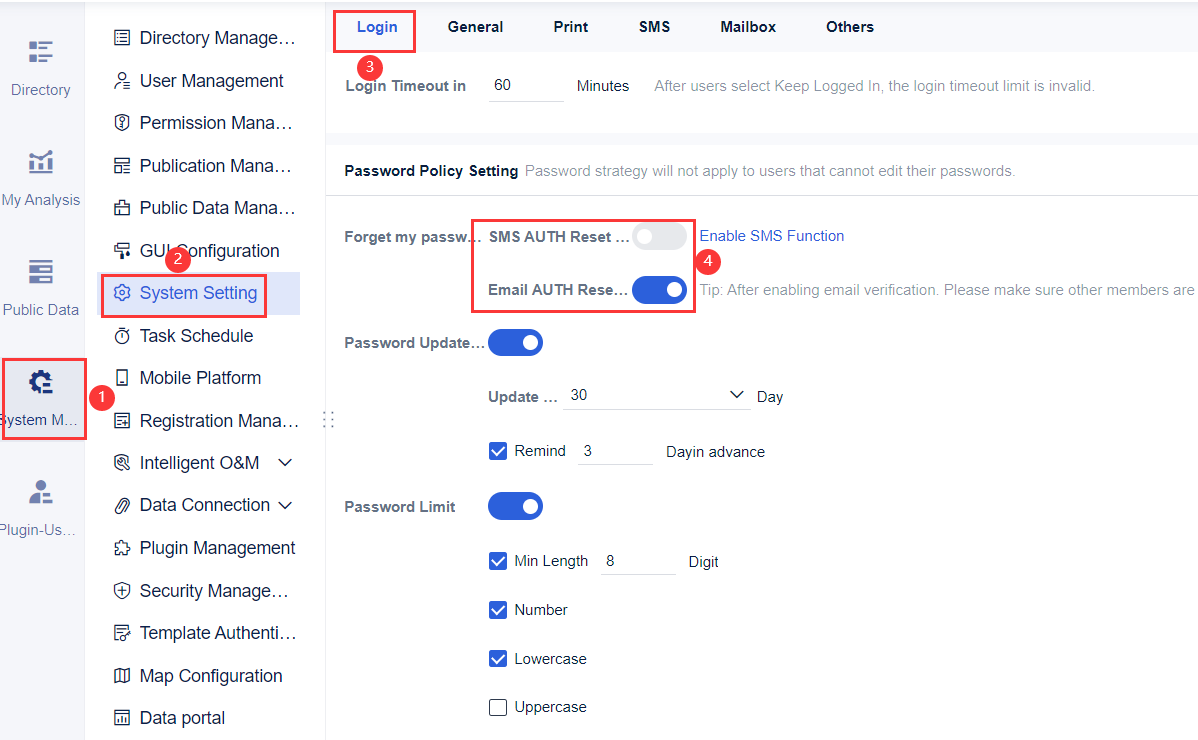Click the Enable SMS Function link
This screenshot has width=1198, height=740.
click(770, 236)
